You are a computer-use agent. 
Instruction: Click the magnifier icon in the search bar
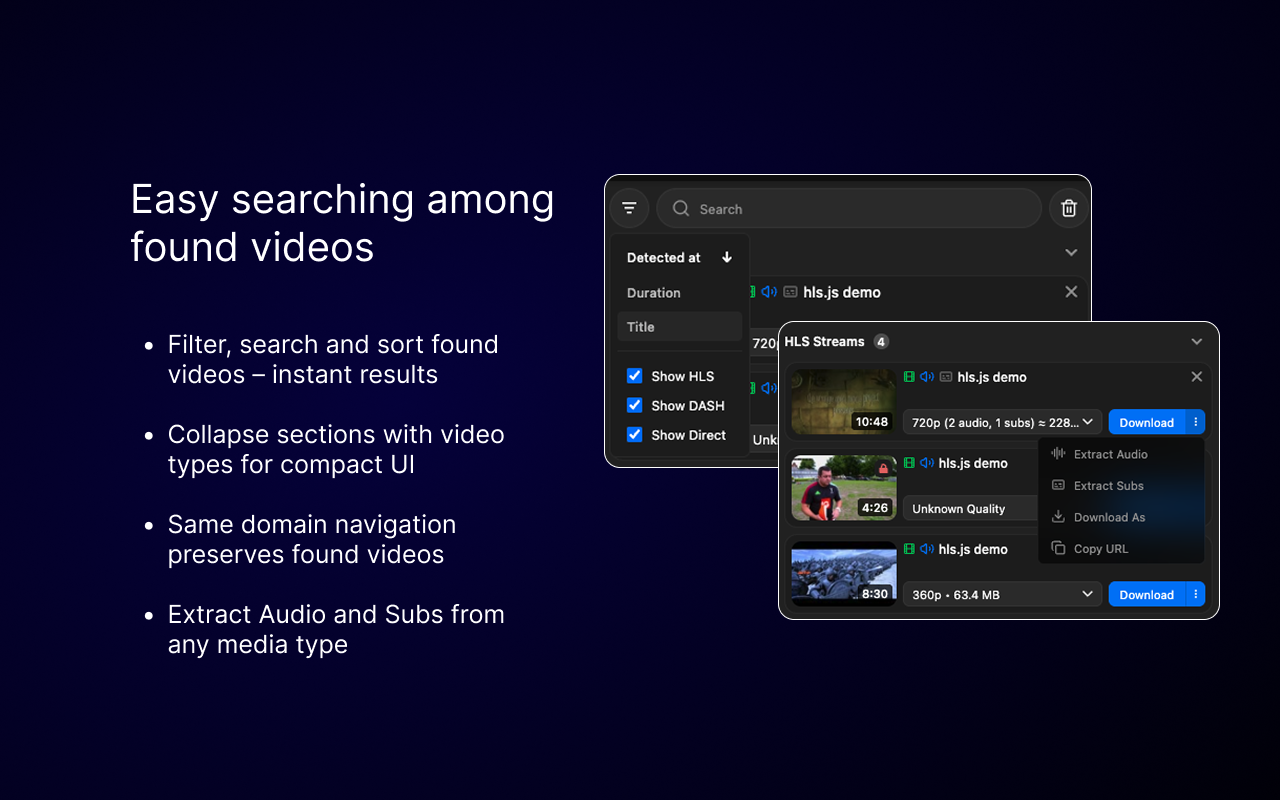pos(681,209)
